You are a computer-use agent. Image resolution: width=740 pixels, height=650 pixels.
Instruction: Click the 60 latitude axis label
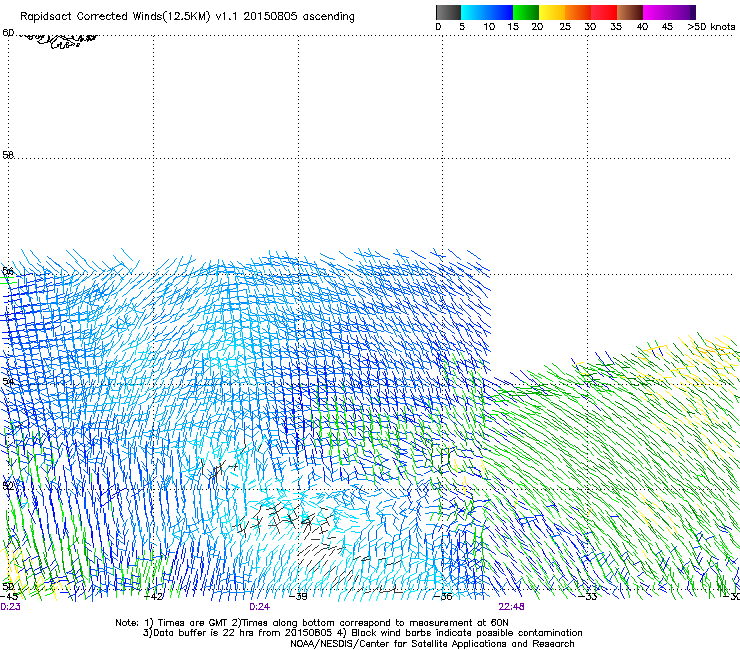[8, 33]
